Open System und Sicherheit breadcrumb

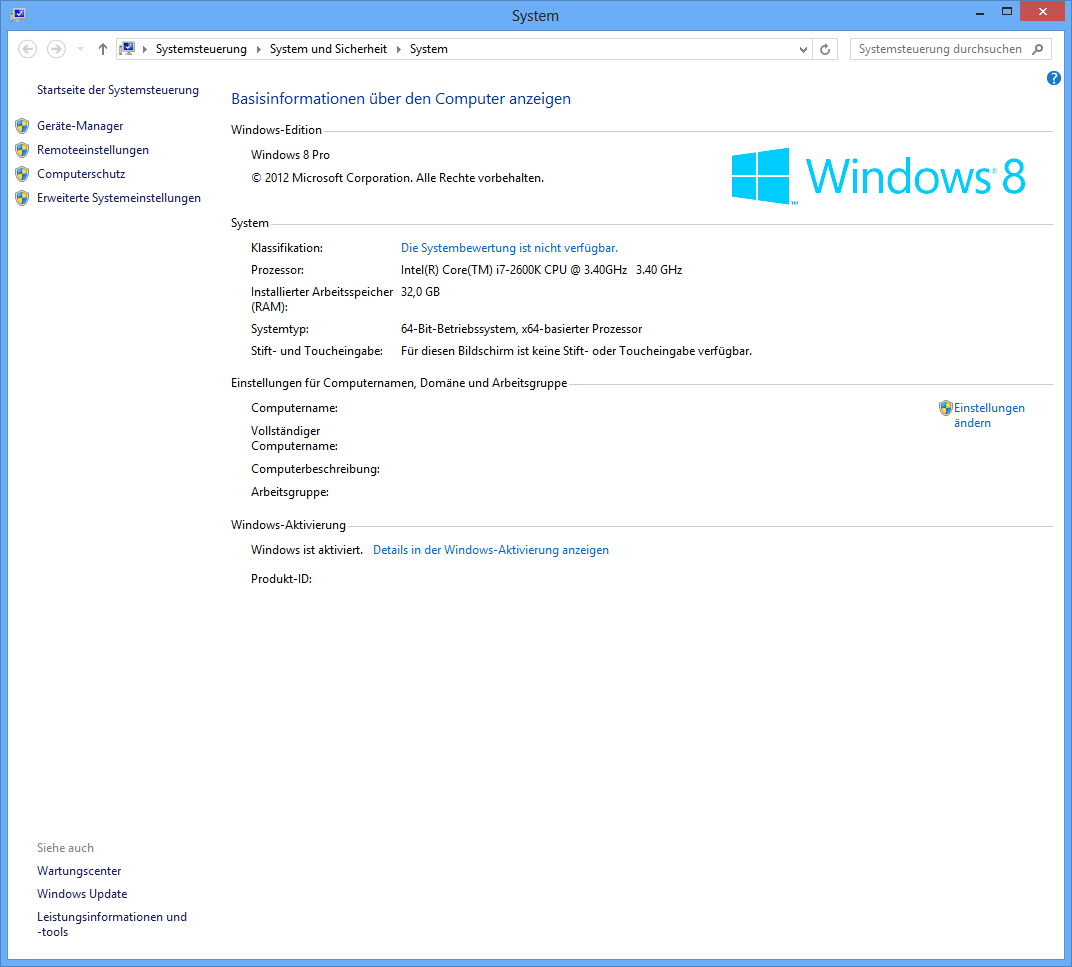tap(328, 49)
